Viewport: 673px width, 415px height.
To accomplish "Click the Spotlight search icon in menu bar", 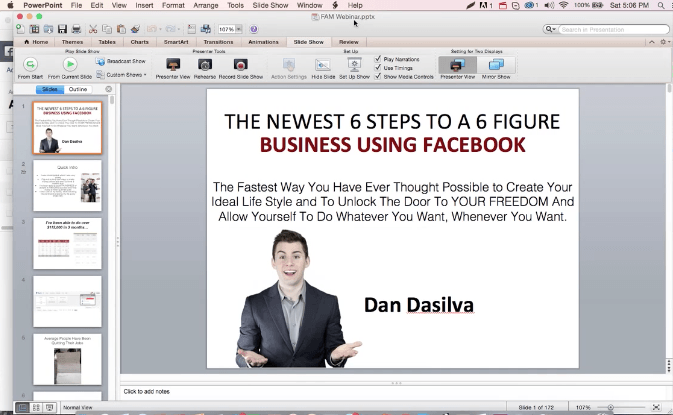I will [x=661, y=5].
